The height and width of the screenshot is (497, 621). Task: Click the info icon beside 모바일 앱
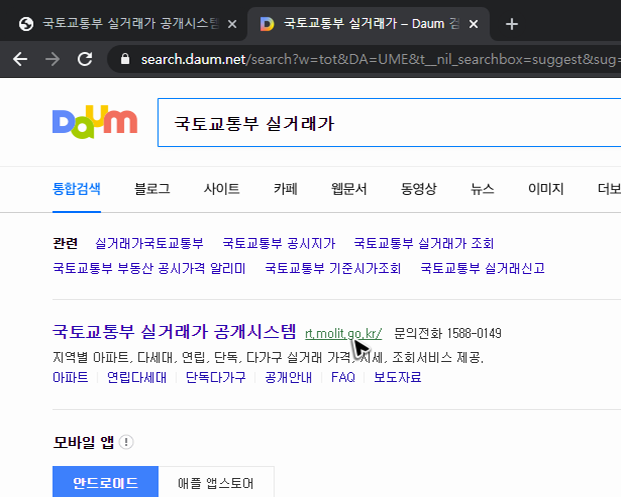click(126, 442)
